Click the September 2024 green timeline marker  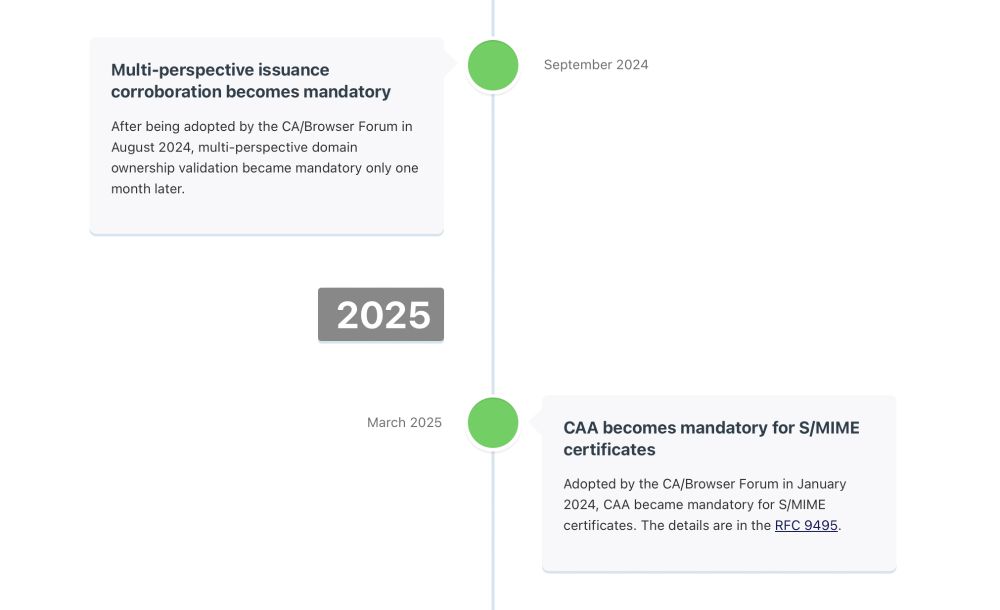click(493, 65)
